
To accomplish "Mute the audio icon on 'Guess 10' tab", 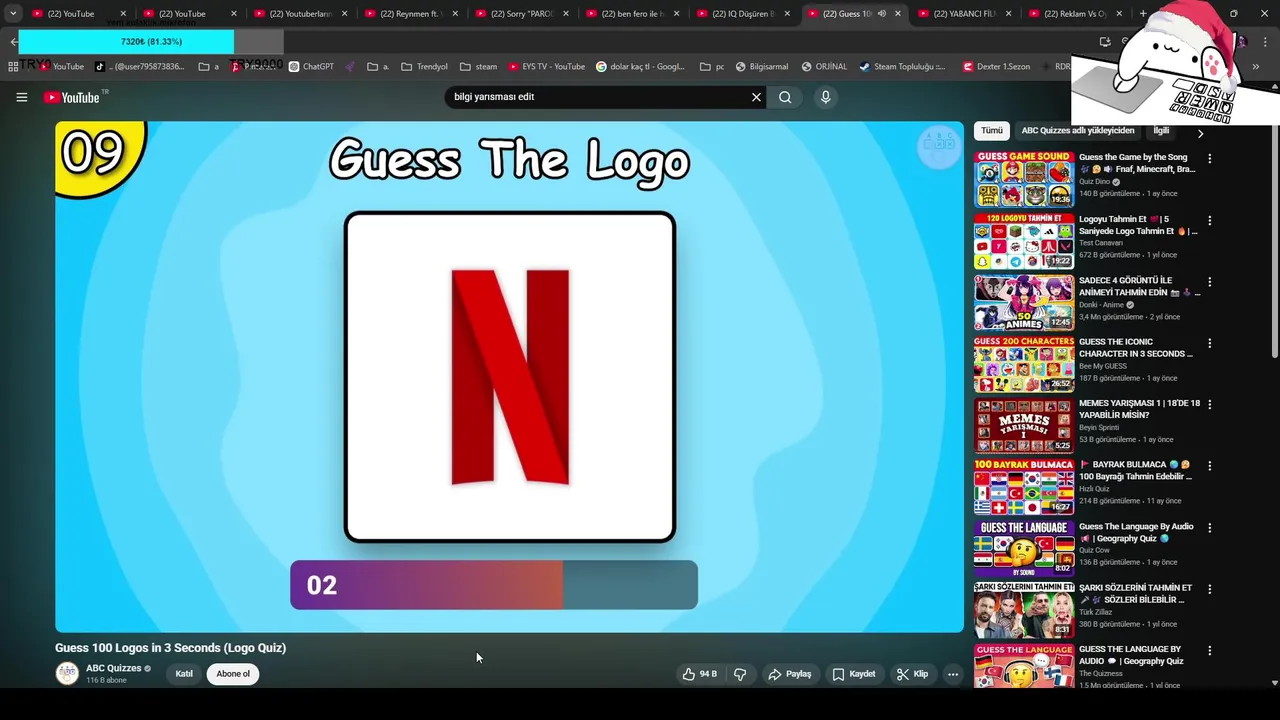I will point(881,14).
